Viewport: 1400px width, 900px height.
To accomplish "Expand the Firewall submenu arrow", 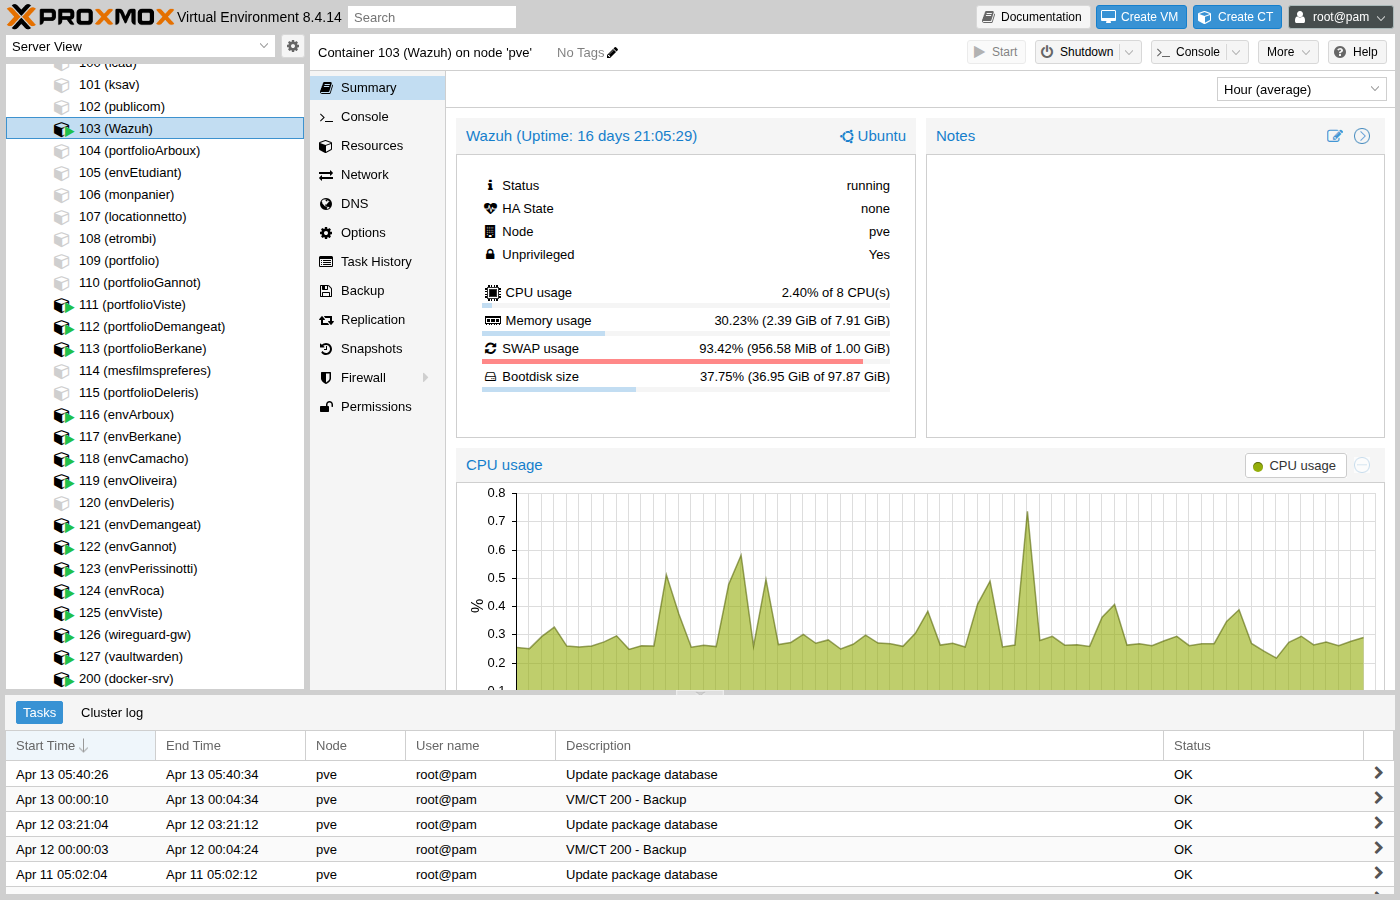I will pos(426,378).
